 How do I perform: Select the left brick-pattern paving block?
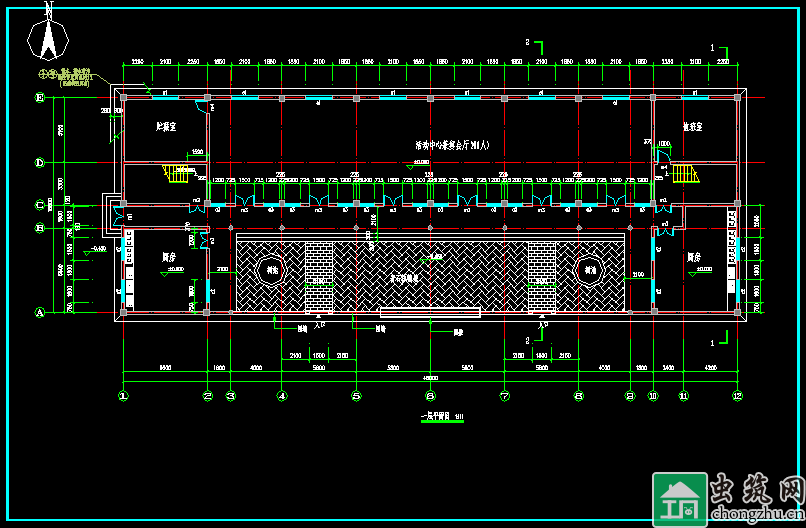point(319,275)
